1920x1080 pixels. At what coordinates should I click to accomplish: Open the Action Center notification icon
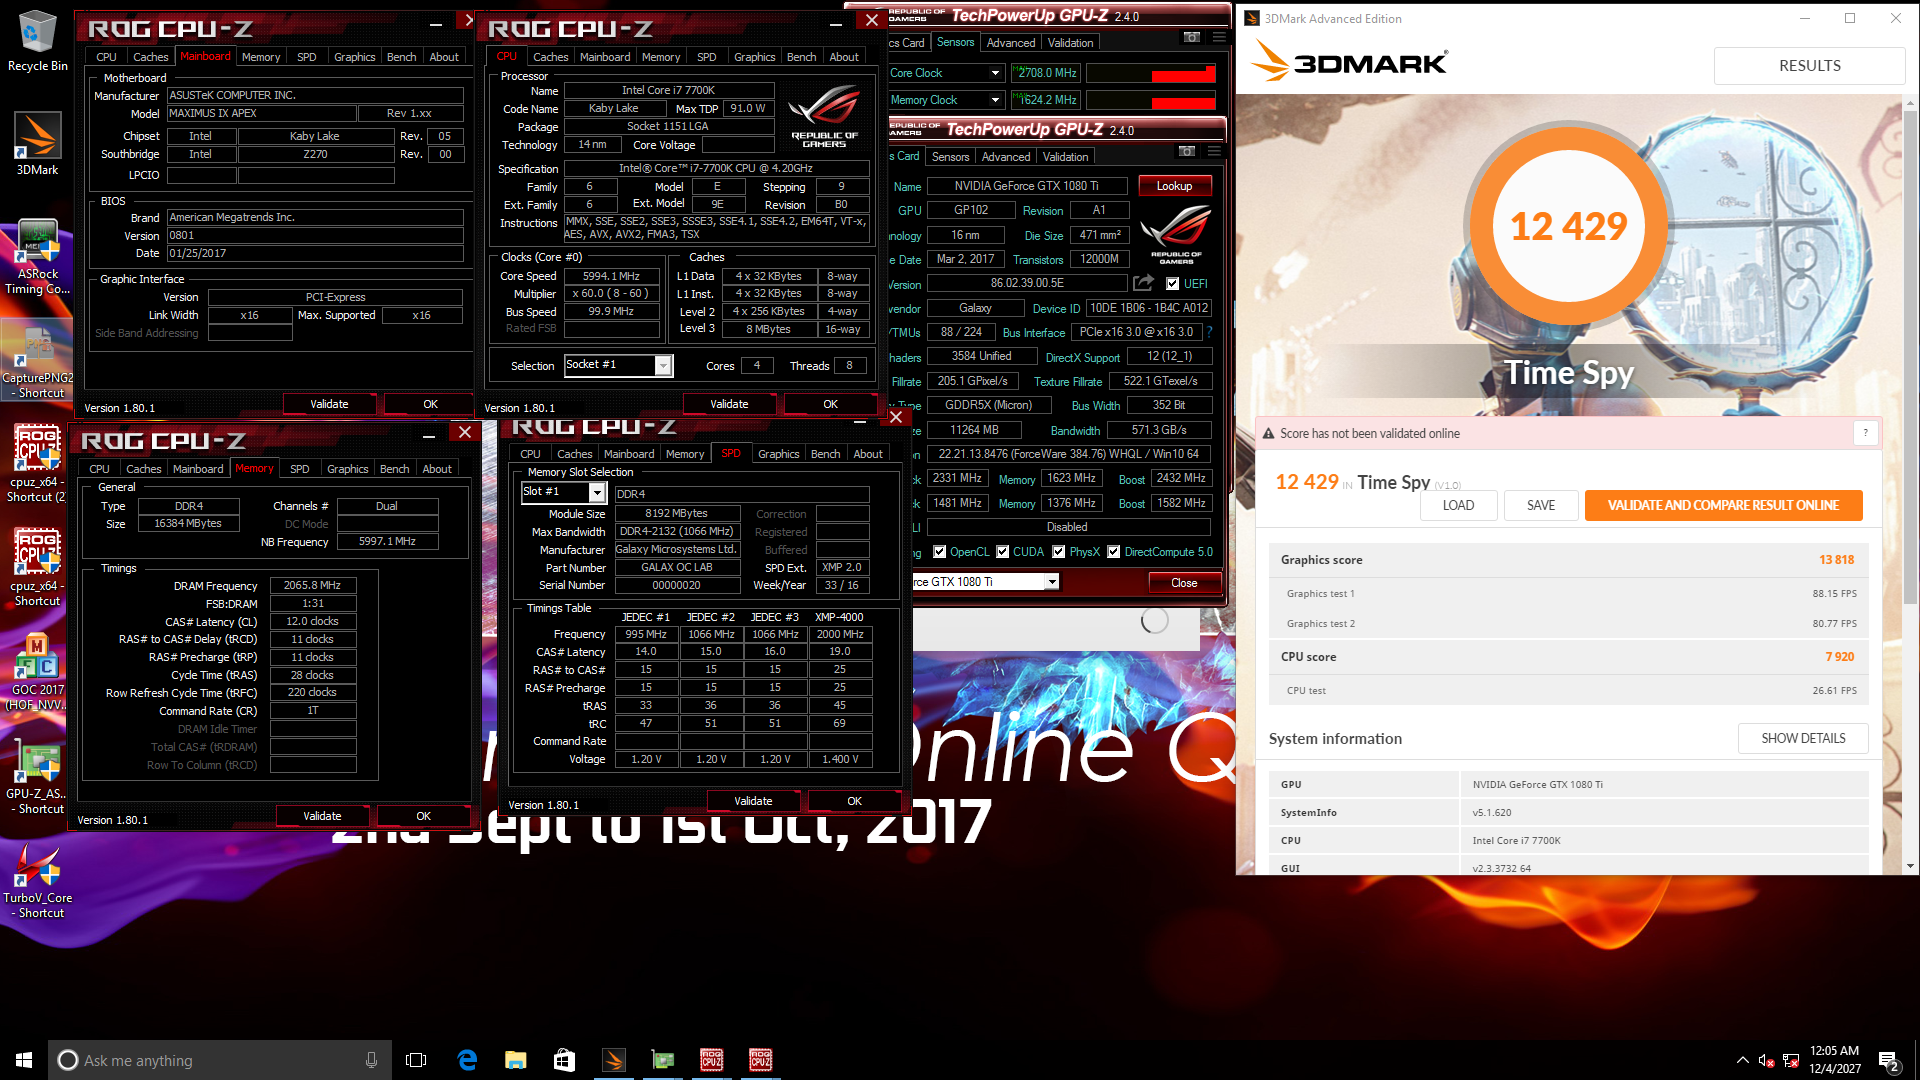click(x=1889, y=1060)
